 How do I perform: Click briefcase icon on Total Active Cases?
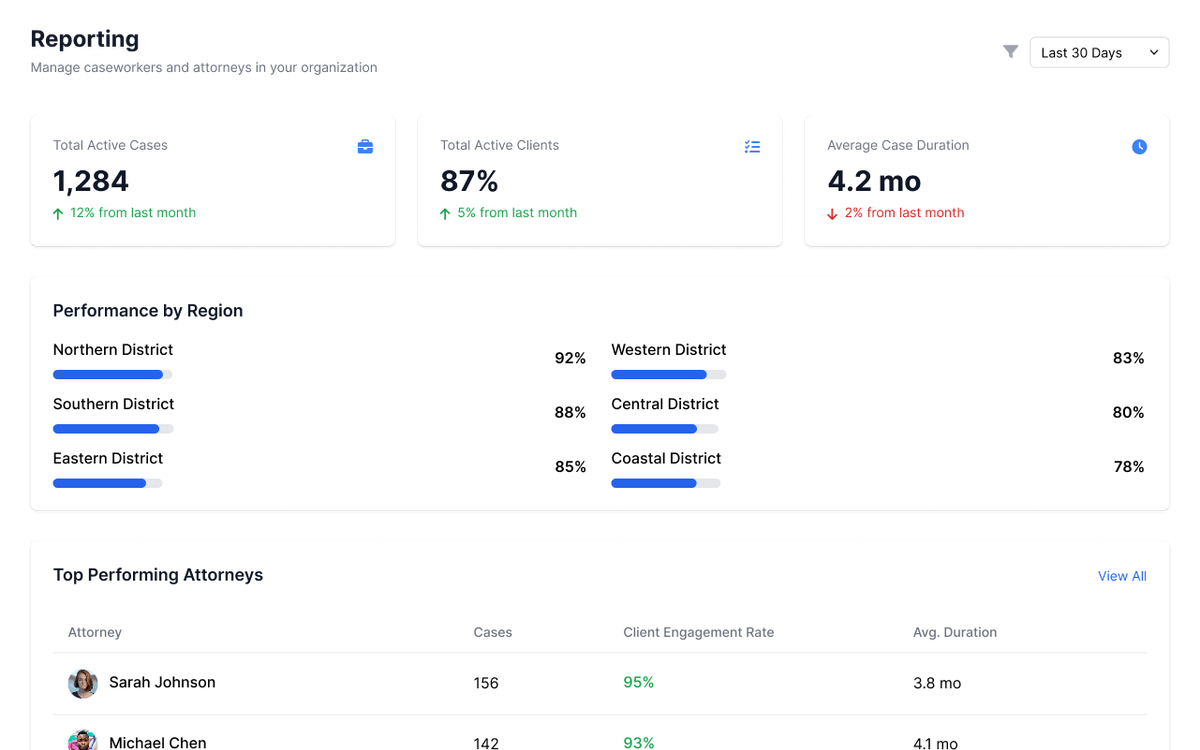point(365,147)
